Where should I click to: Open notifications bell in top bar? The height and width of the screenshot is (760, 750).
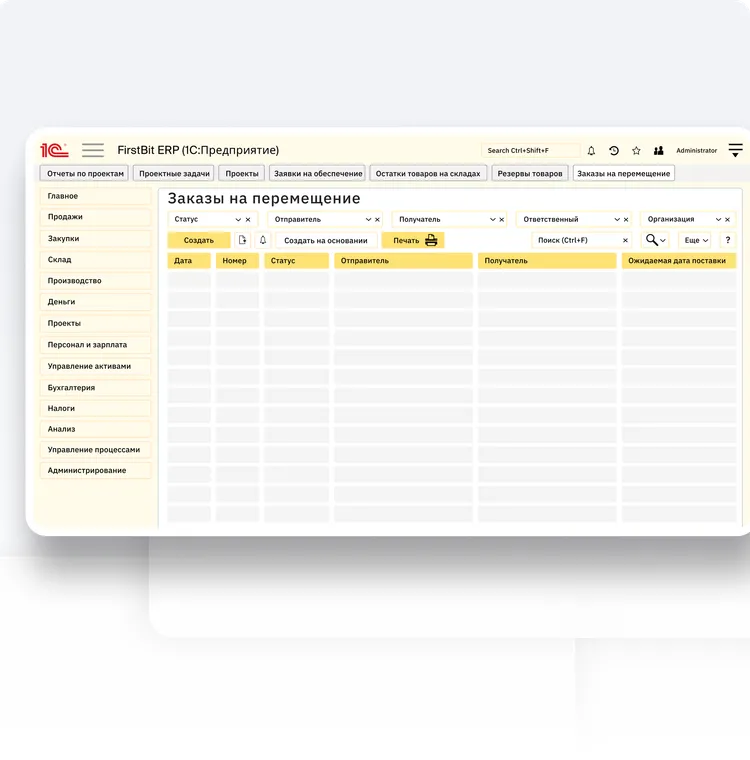click(x=591, y=151)
